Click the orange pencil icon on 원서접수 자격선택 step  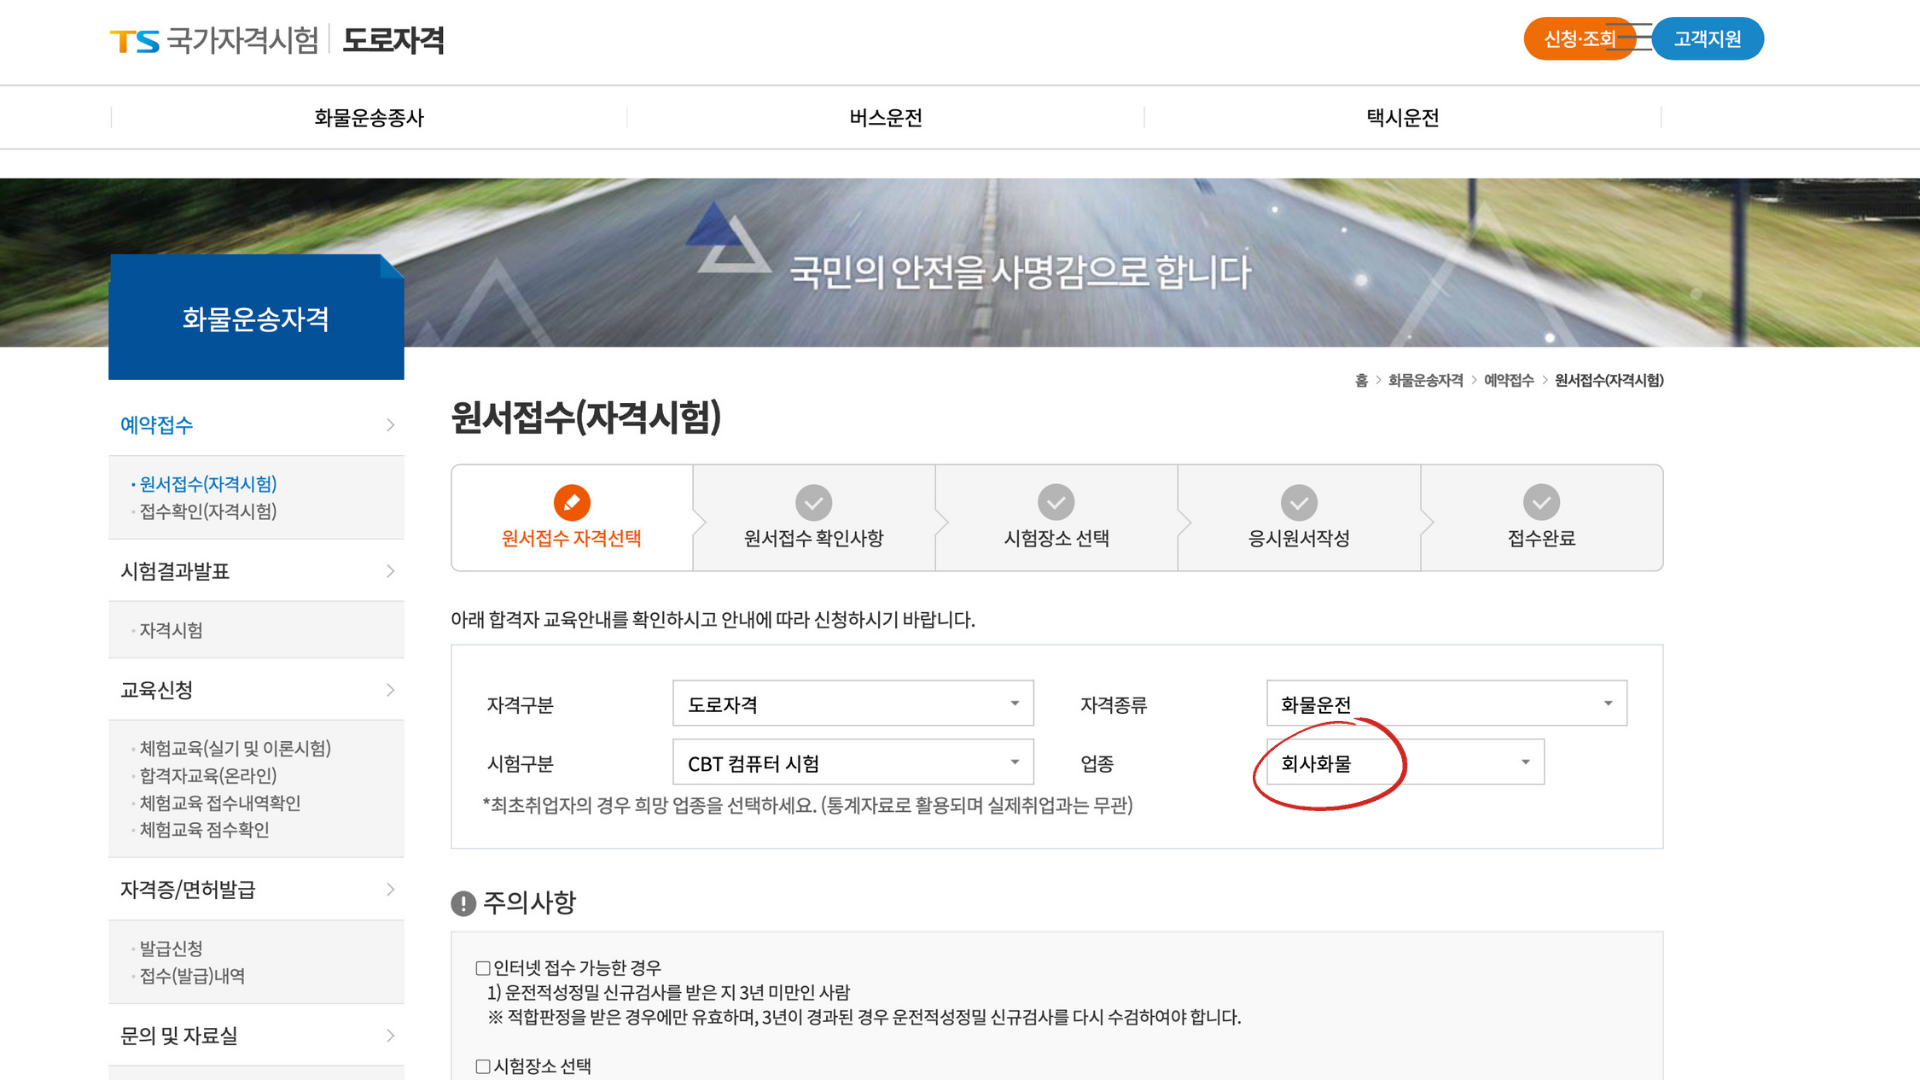pos(570,502)
